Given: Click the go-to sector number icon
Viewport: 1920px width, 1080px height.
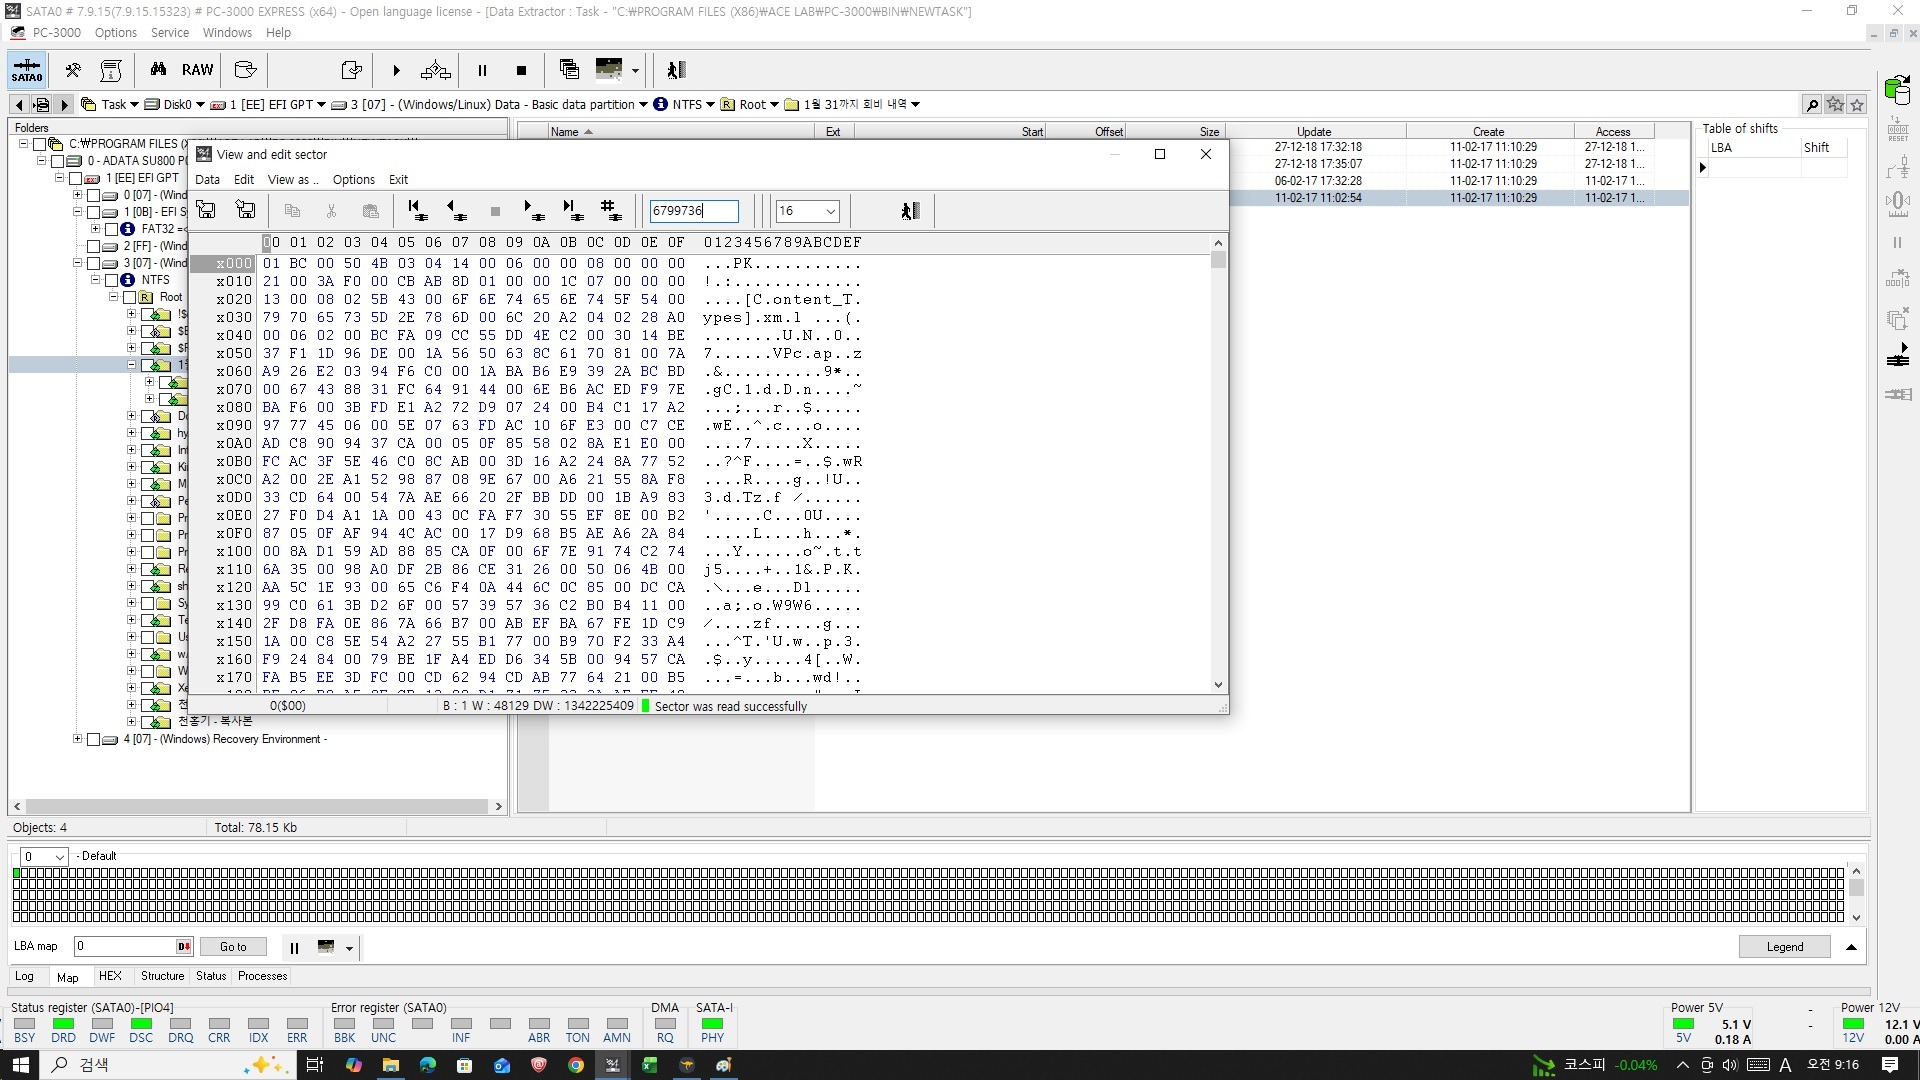Looking at the screenshot, I should point(610,210).
